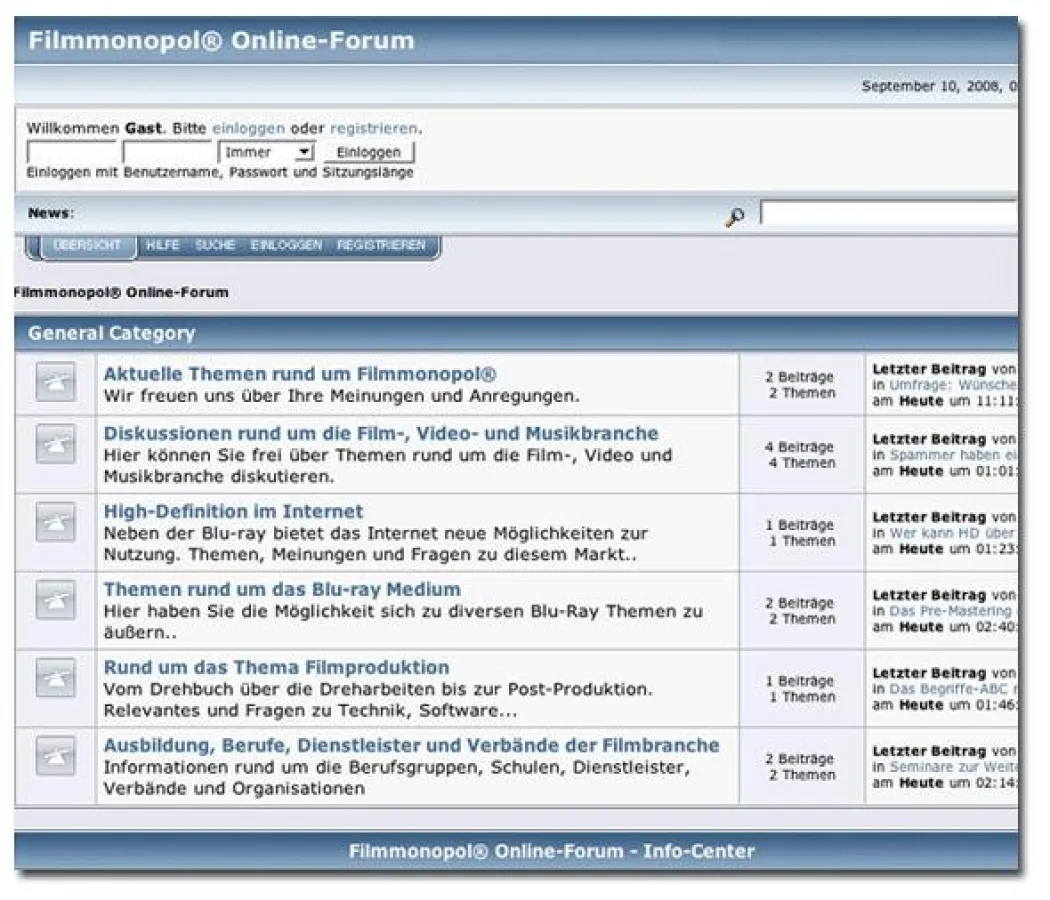This screenshot has height=900, width=1050.
Task: Select the Einloggen navigation tab
Action: point(289,245)
